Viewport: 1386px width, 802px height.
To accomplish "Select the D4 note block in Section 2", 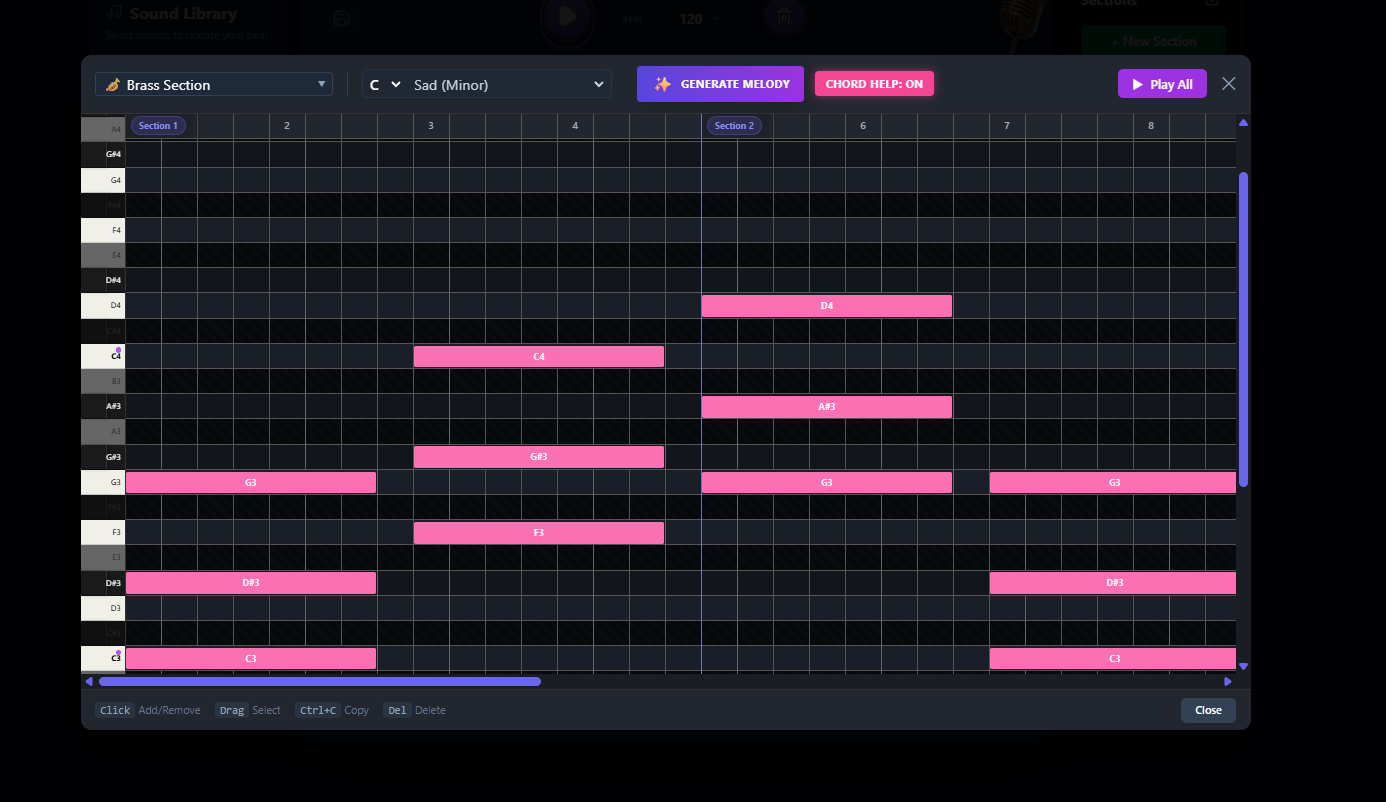I will 826,305.
